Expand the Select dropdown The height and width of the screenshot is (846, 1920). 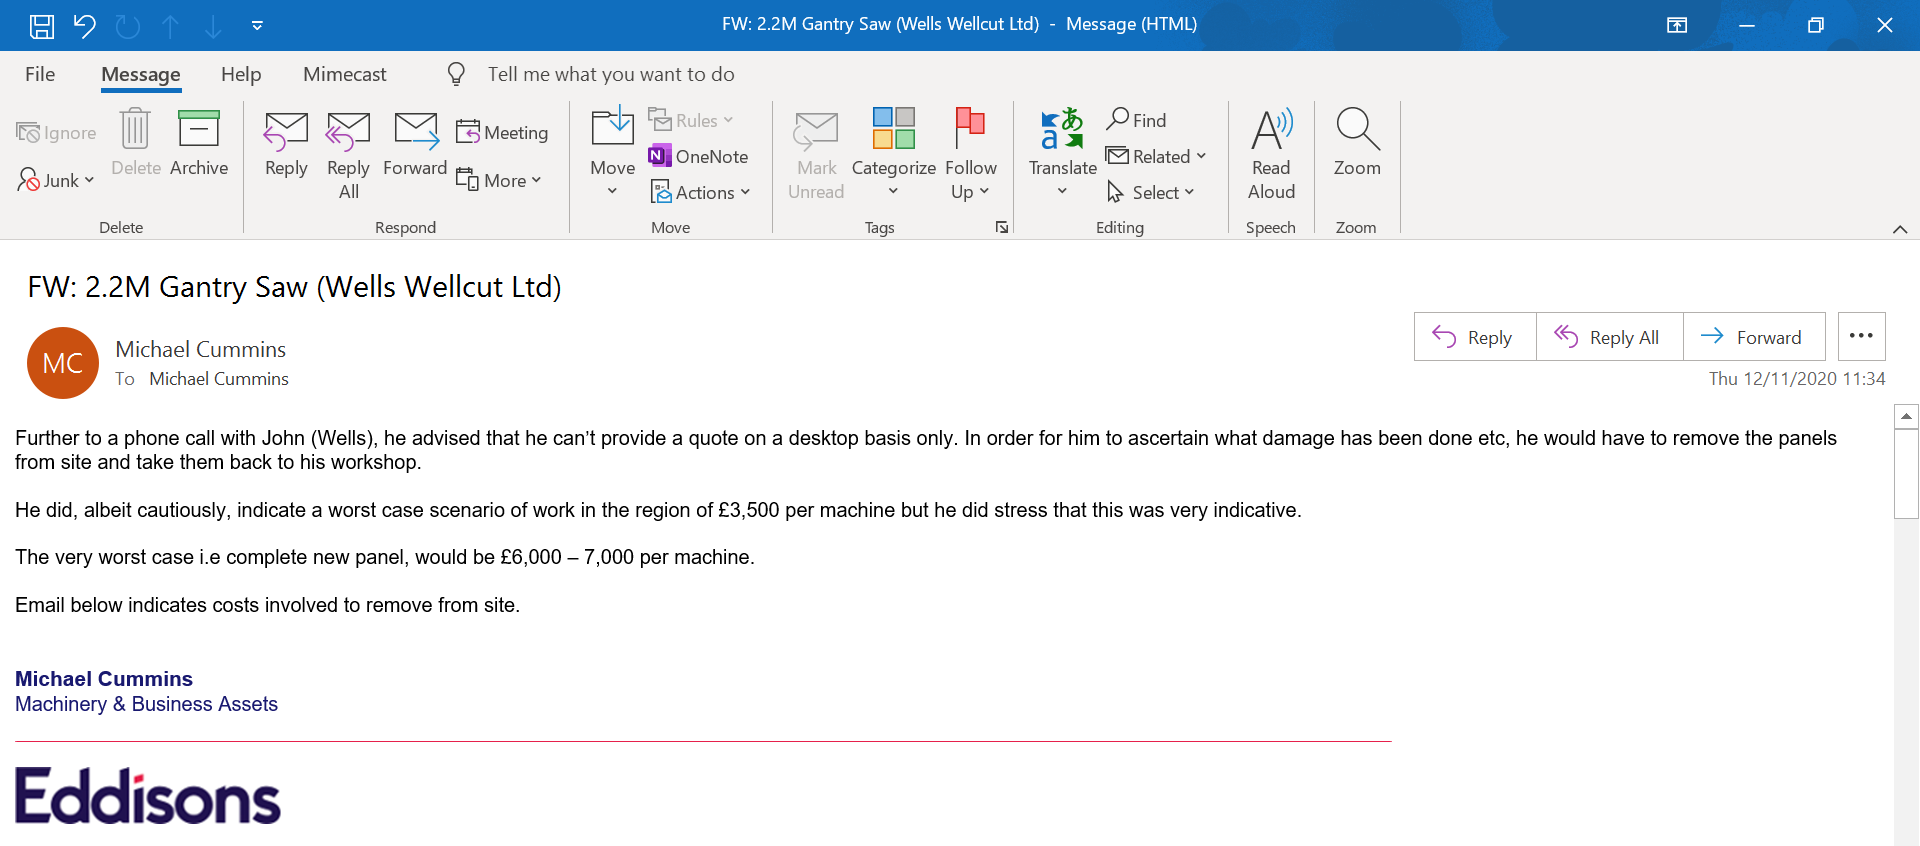tap(1151, 192)
